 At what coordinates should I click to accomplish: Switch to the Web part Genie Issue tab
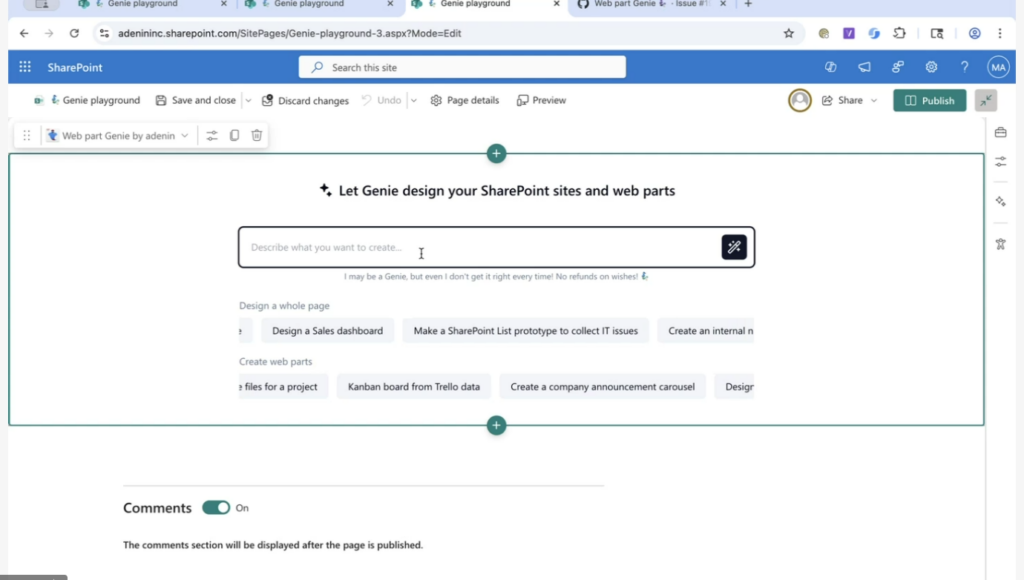[652, 4]
